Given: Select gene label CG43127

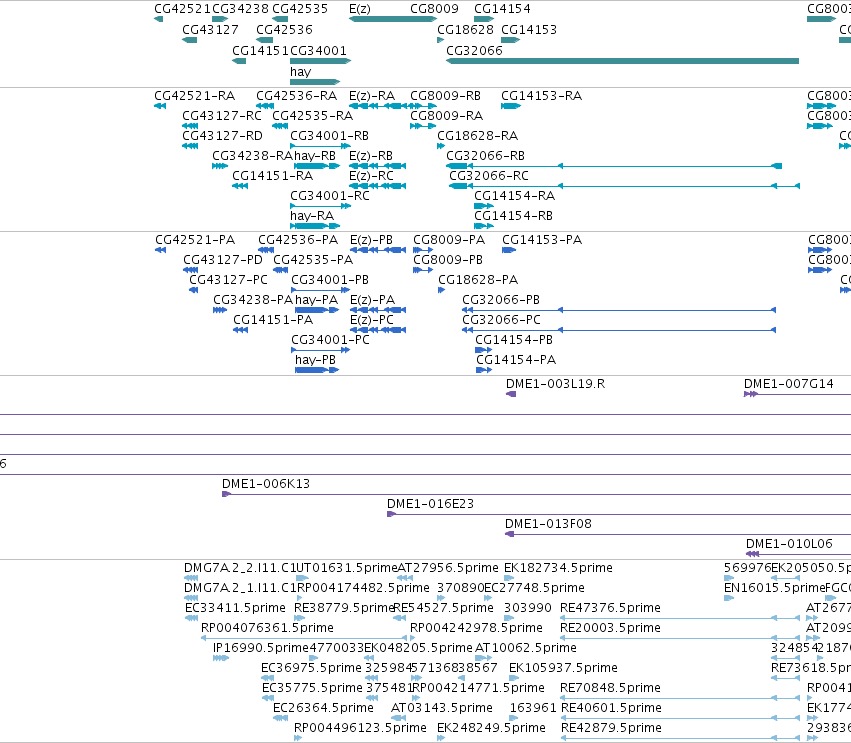Looking at the screenshot, I should click(211, 29).
